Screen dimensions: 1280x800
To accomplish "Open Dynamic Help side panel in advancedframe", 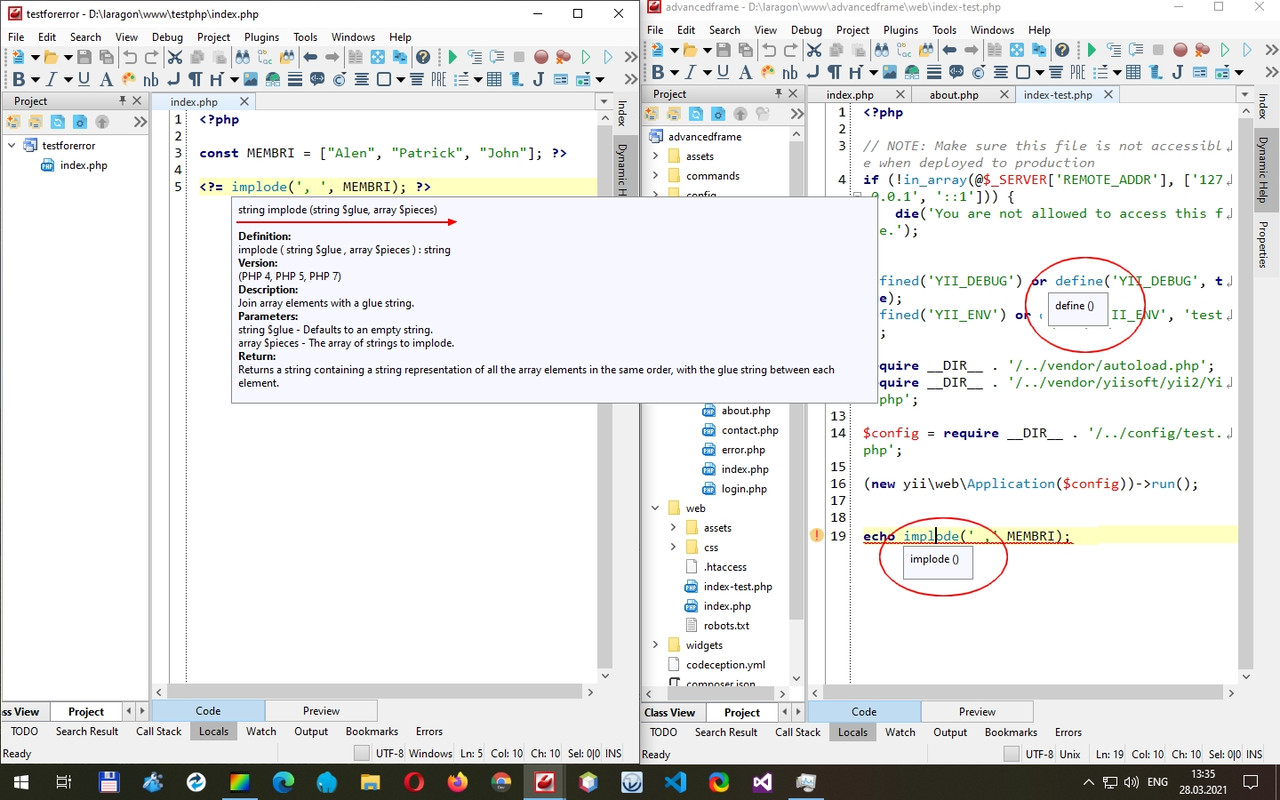I will [1263, 170].
